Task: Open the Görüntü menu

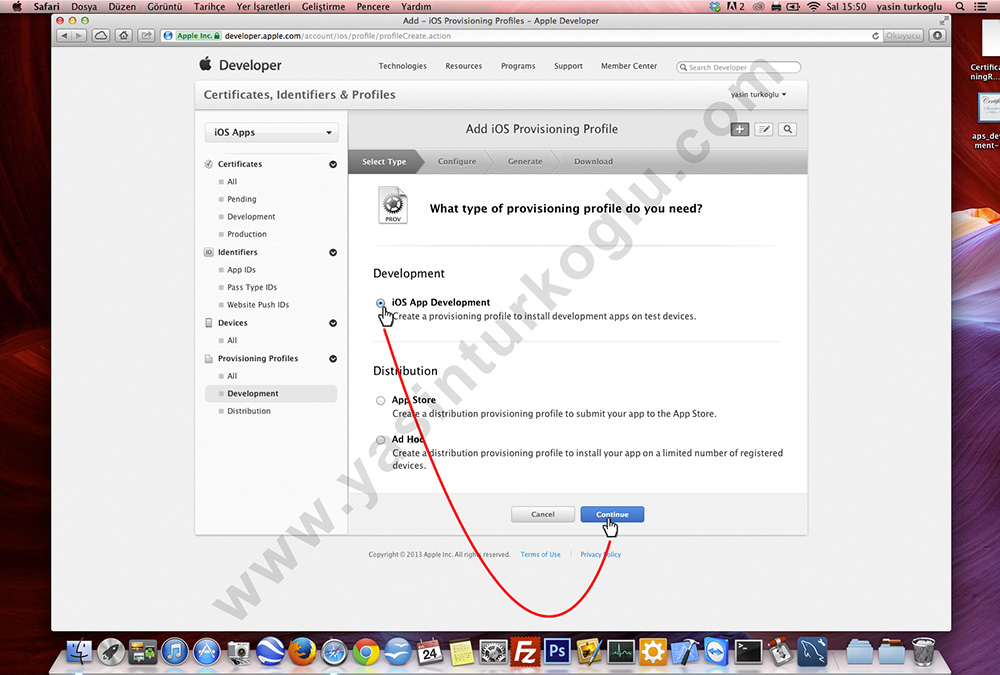Action: (165, 6)
